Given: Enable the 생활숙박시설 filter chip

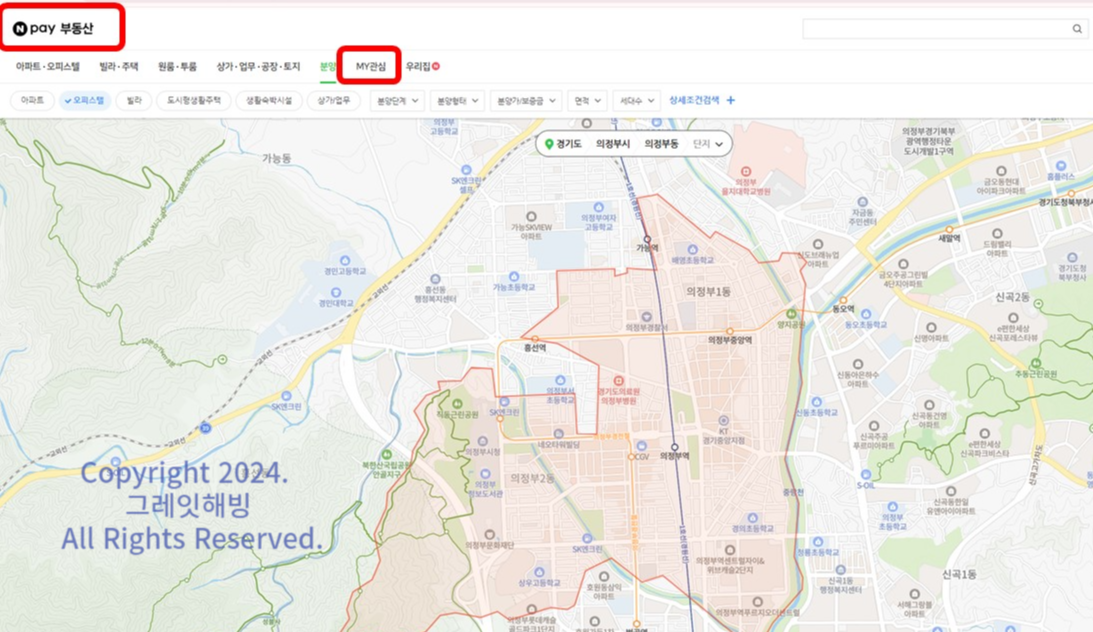Looking at the screenshot, I should (x=261, y=100).
